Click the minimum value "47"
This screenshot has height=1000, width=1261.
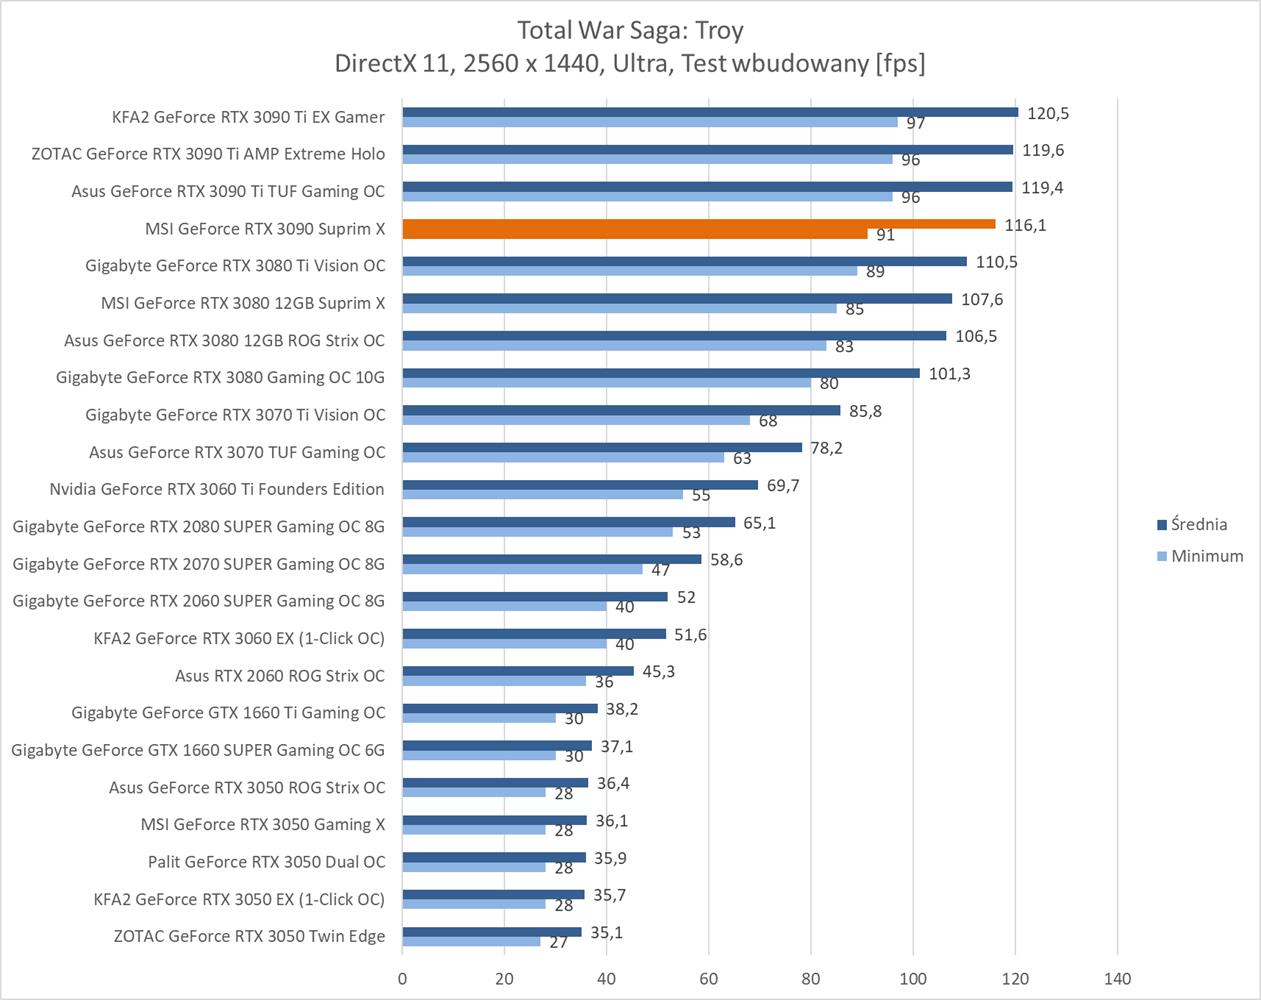pyautogui.click(x=661, y=570)
